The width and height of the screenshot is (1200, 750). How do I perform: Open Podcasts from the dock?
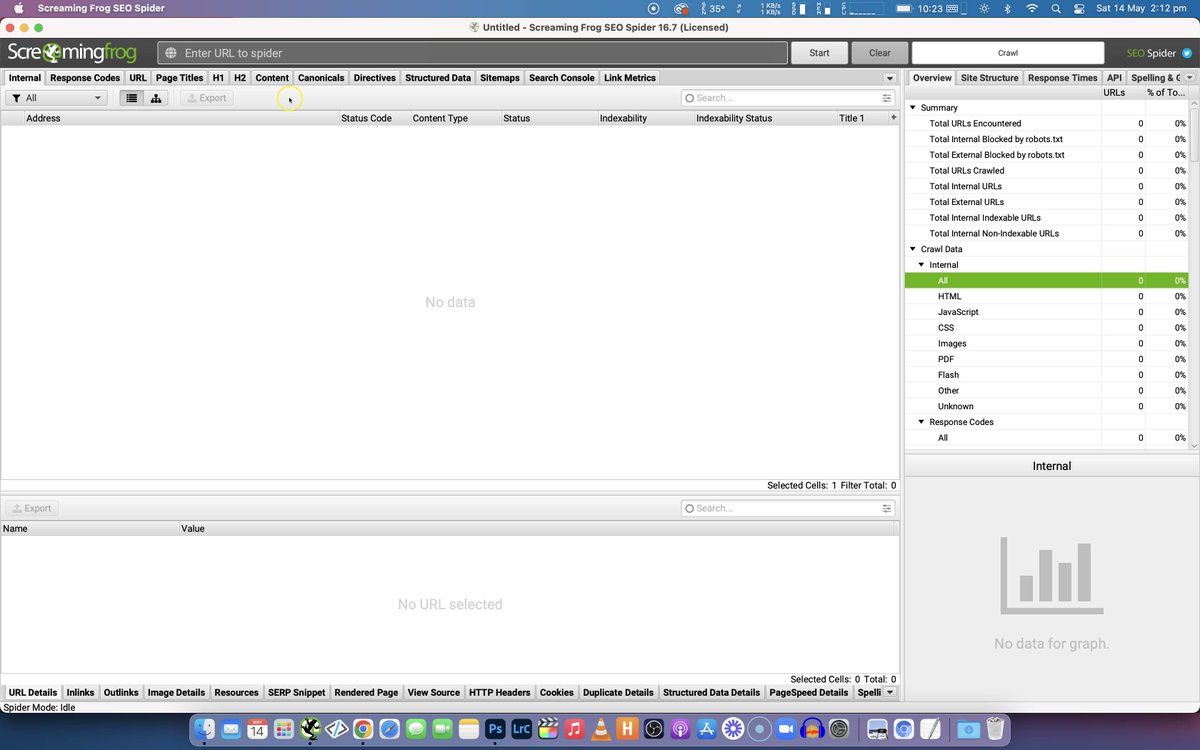point(680,729)
